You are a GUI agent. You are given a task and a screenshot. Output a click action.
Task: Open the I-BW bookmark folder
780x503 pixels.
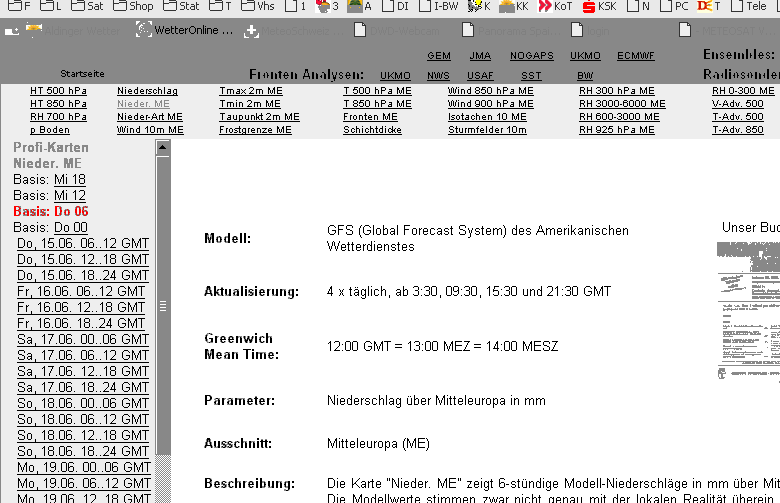440,6
